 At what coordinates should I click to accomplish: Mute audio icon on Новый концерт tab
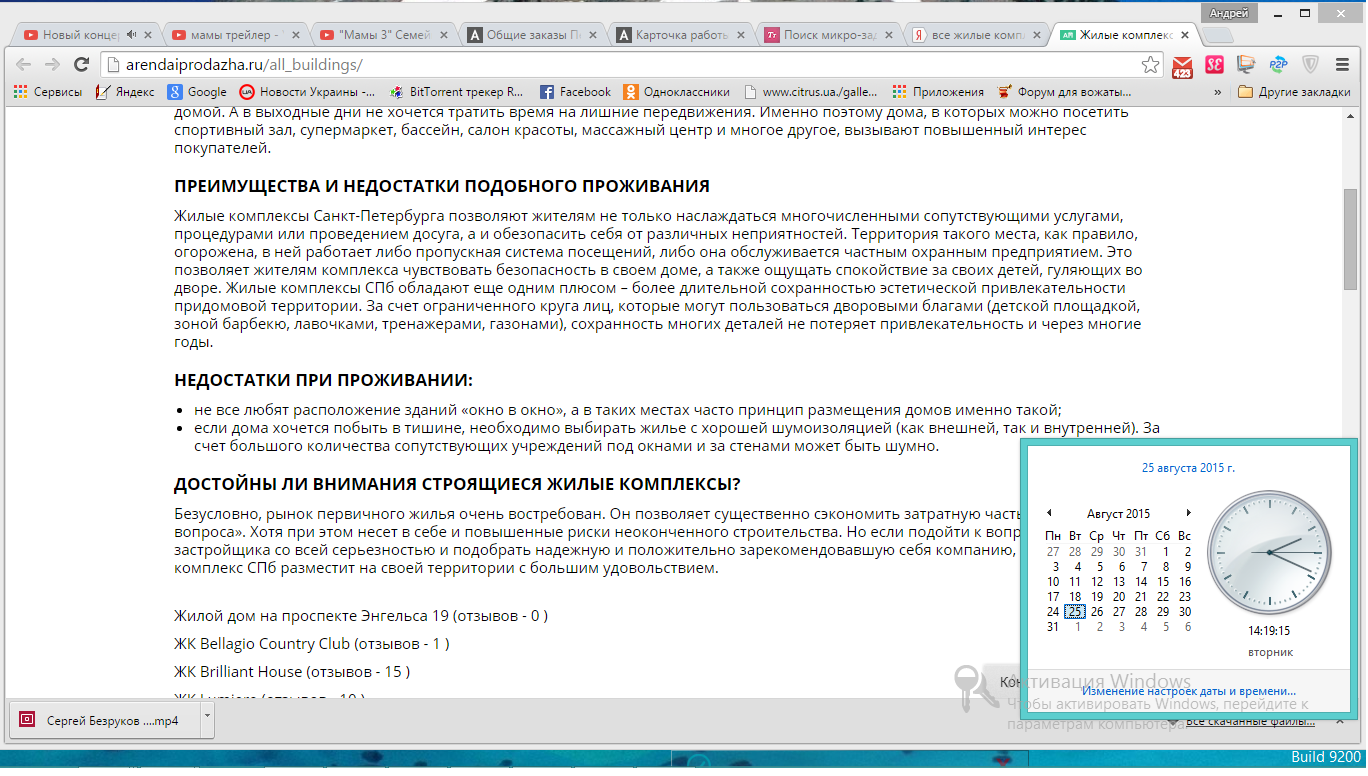point(131,35)
